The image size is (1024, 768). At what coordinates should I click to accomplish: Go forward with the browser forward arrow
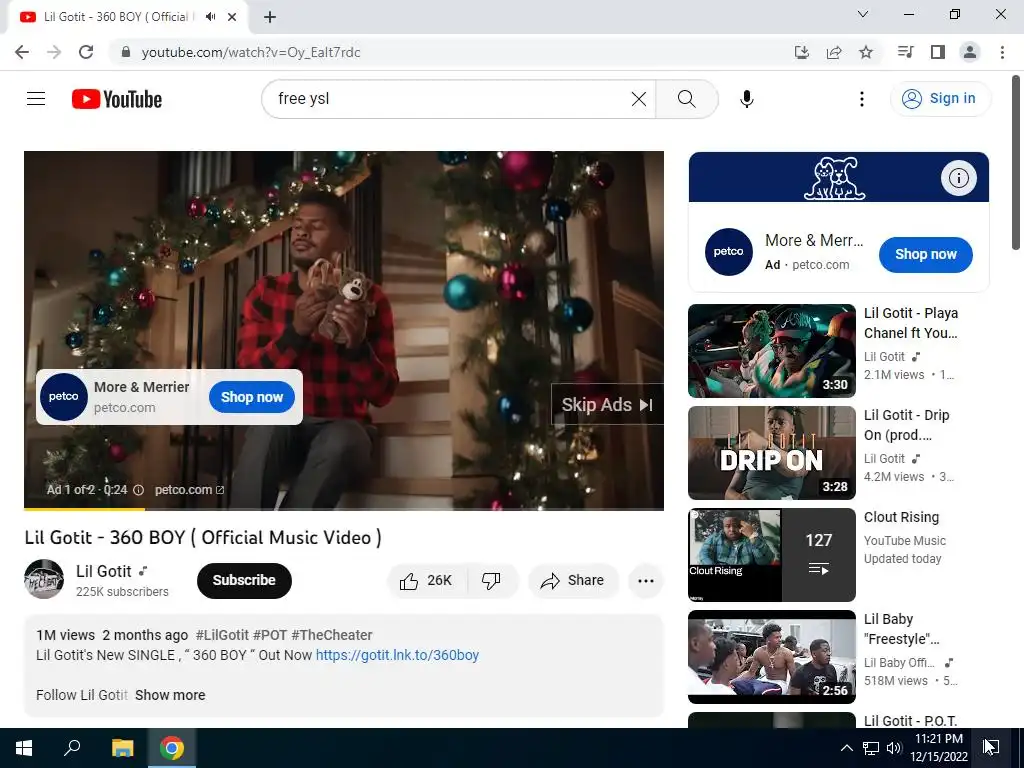(54, 52)
